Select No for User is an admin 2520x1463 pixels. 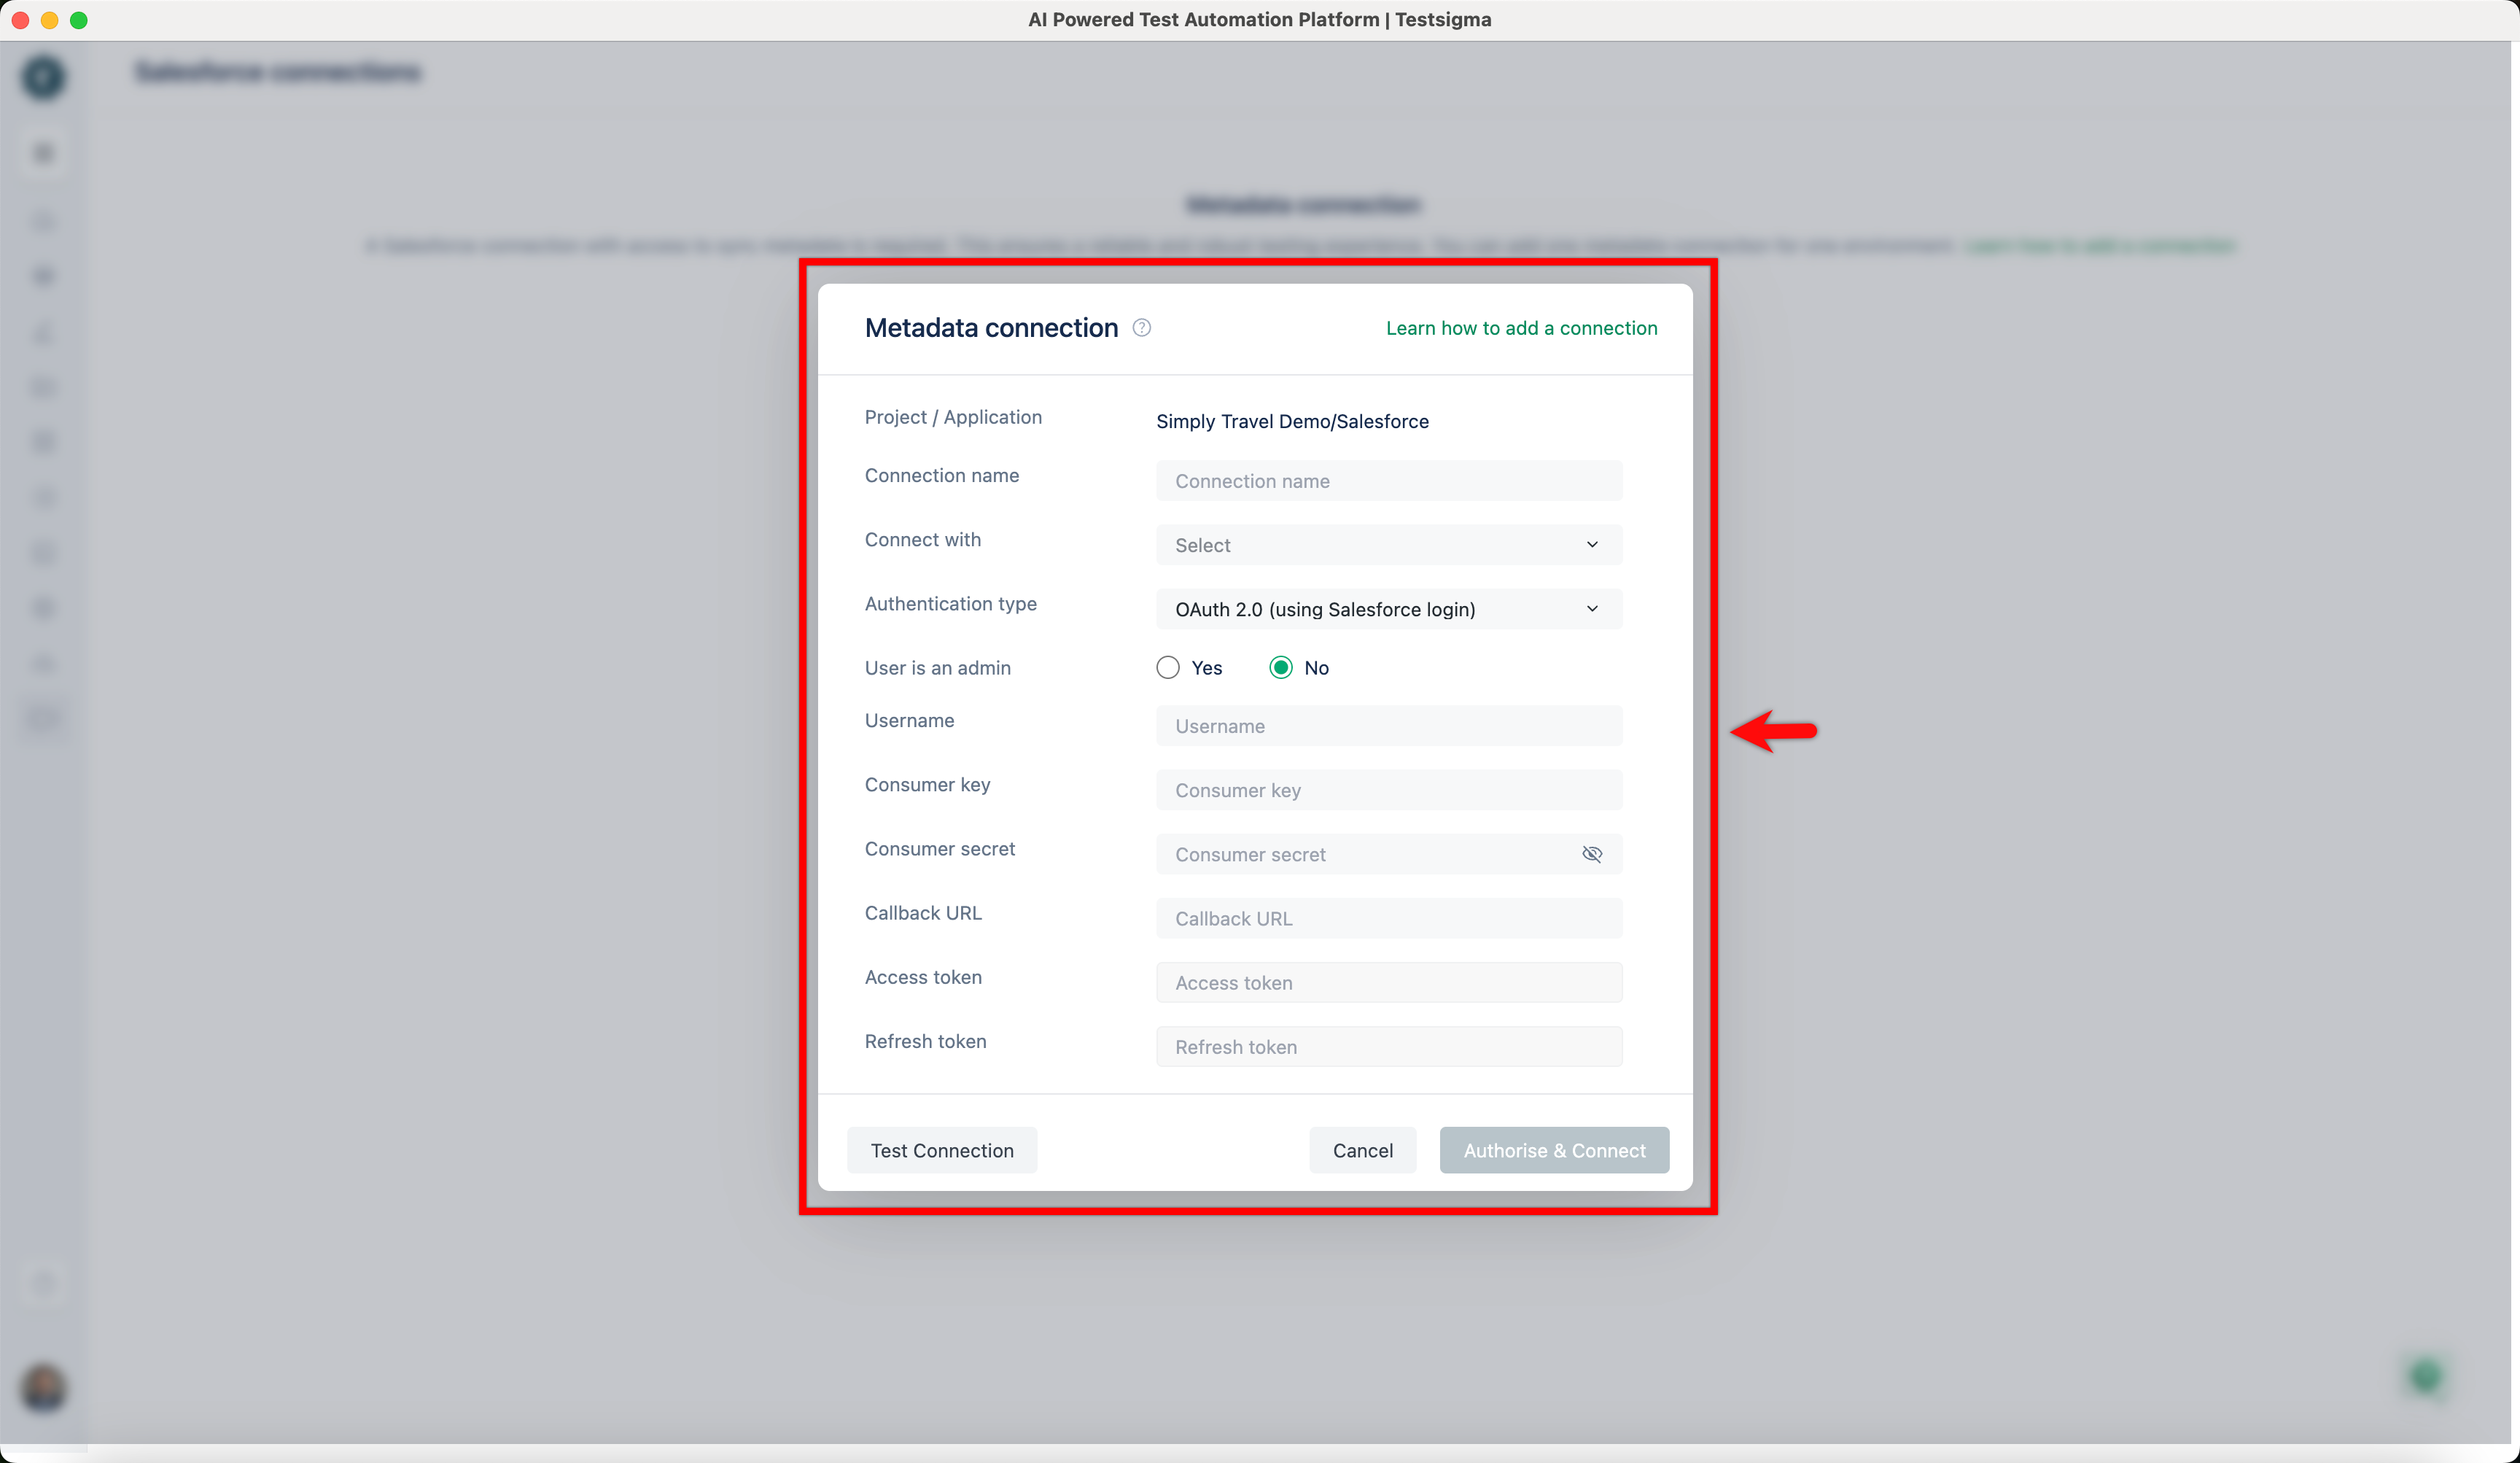pos(1281,668)
